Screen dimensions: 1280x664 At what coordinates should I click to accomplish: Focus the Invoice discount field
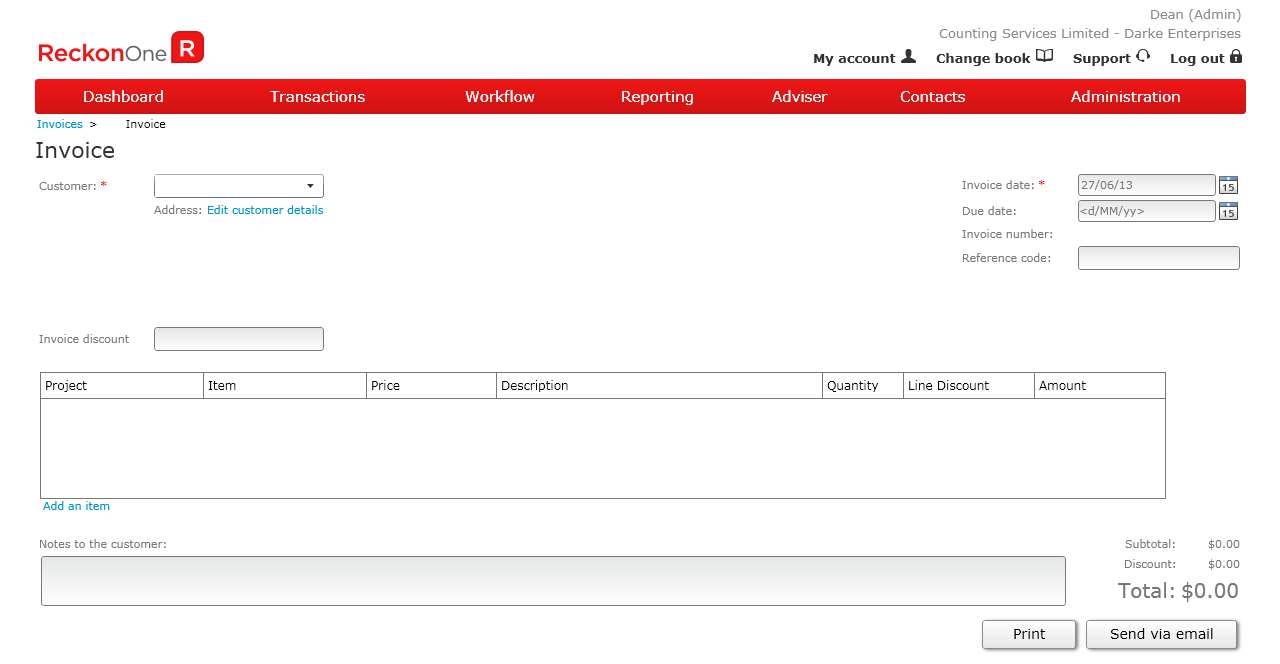(x=239, y=339)
